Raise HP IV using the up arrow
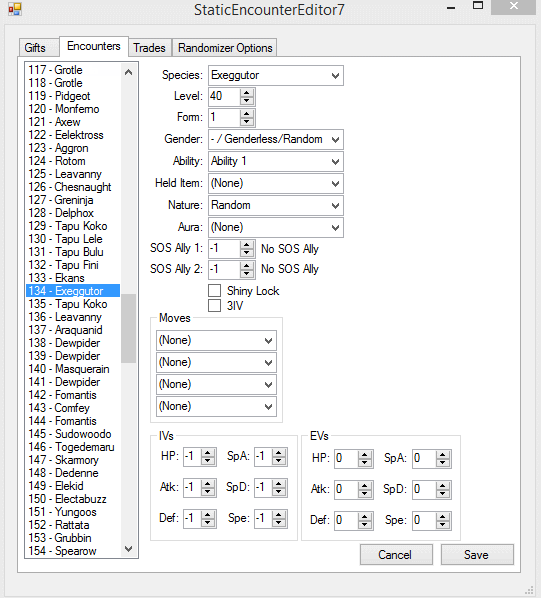Image resolution: width=541 pixels, height=598 pixels. (208, 453)
